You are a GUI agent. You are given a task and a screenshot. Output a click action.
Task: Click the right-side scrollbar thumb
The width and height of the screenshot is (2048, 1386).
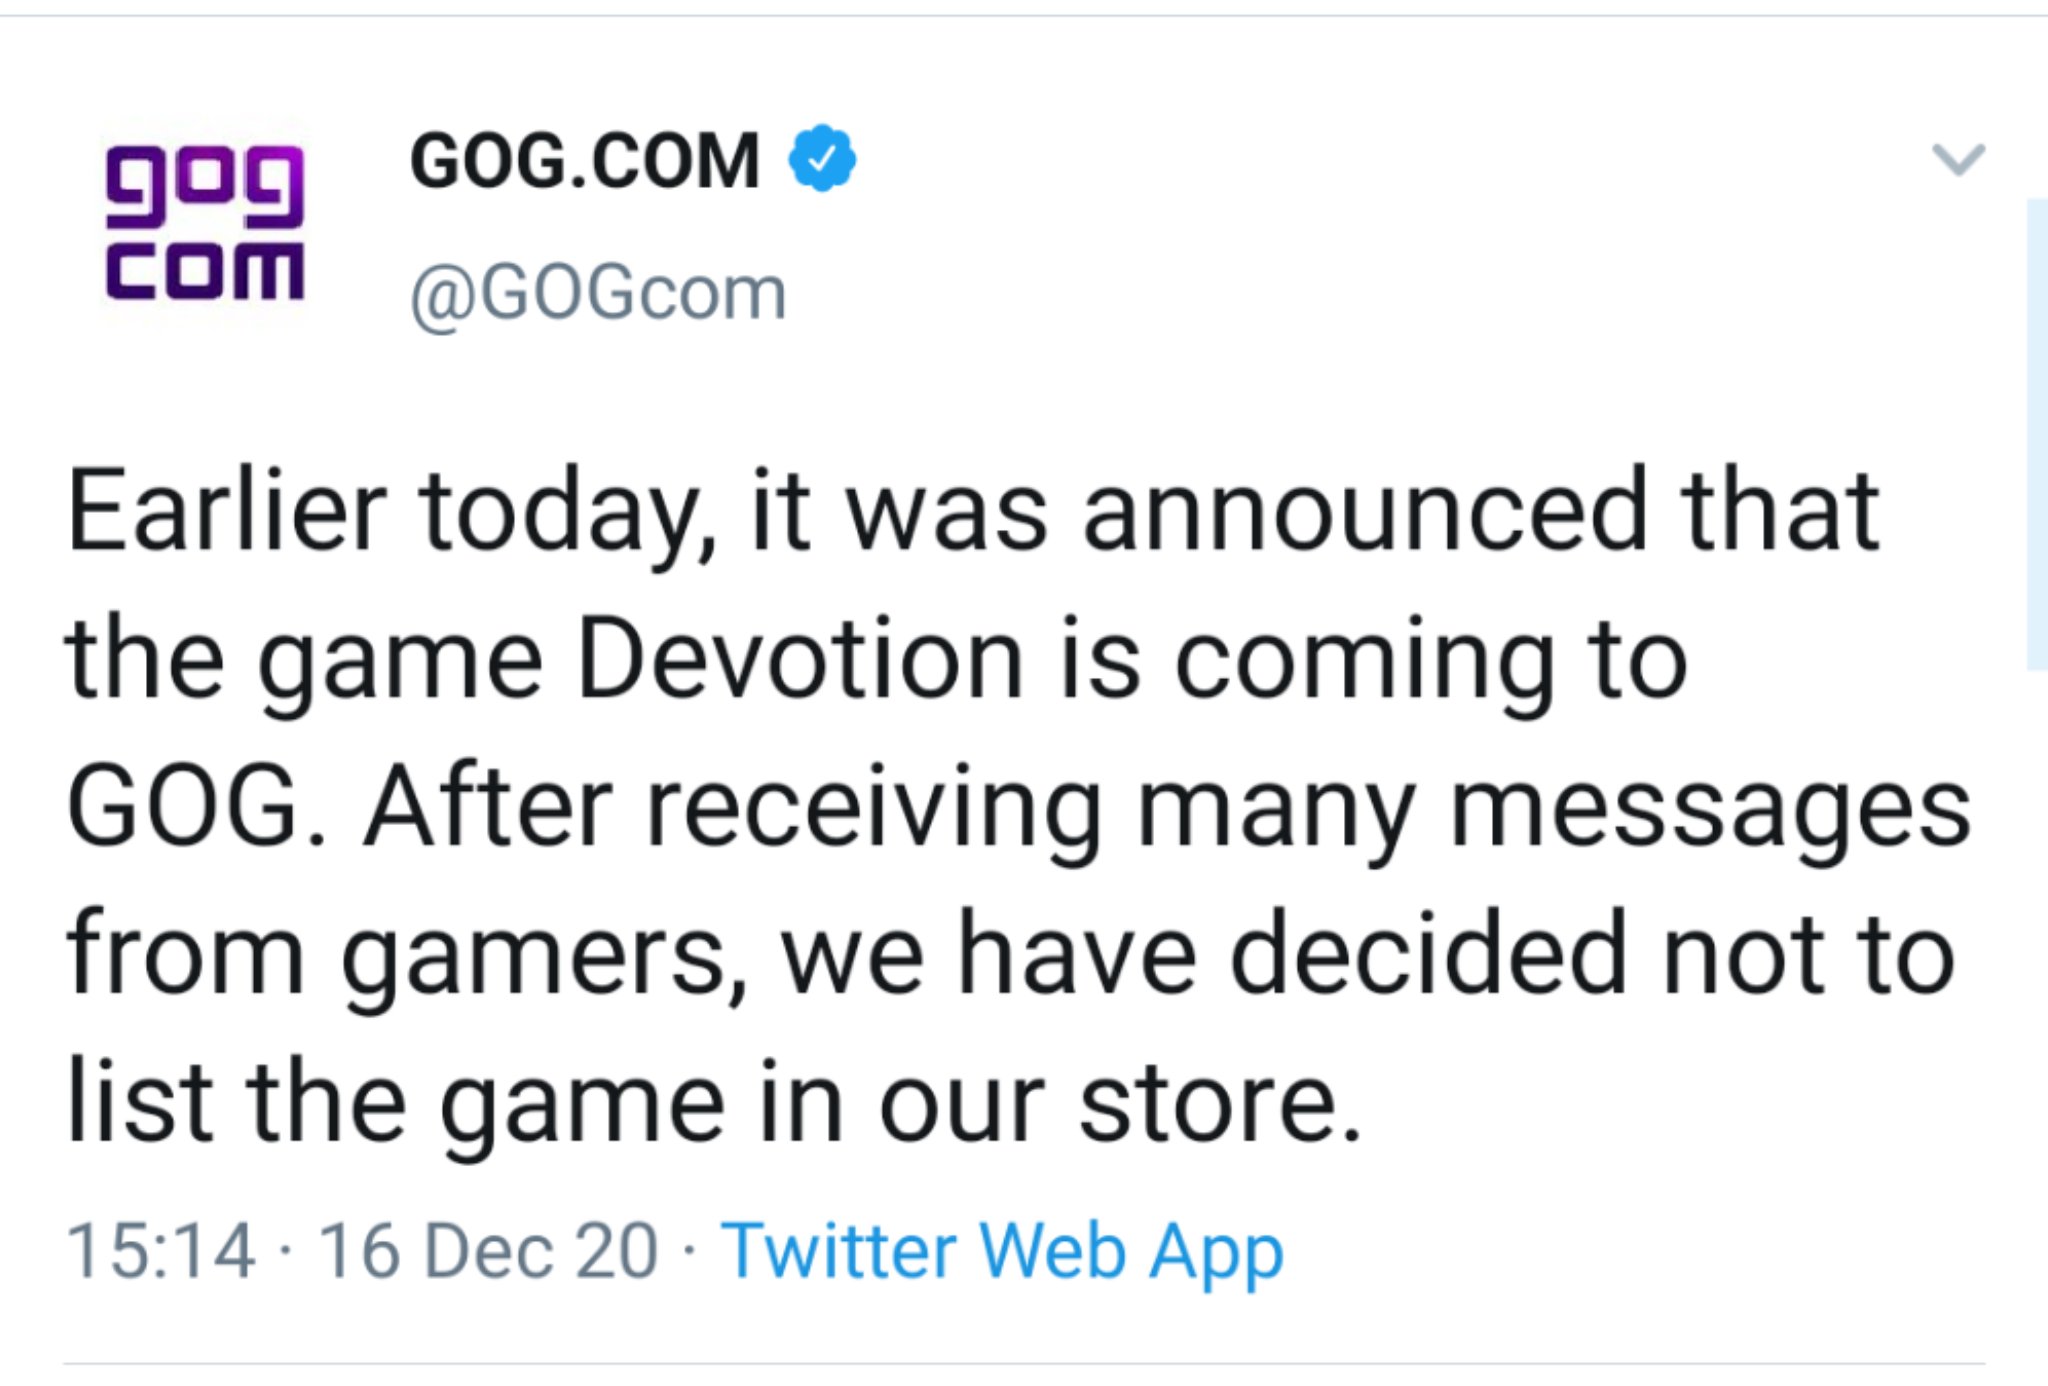[x=2037, y=434]
